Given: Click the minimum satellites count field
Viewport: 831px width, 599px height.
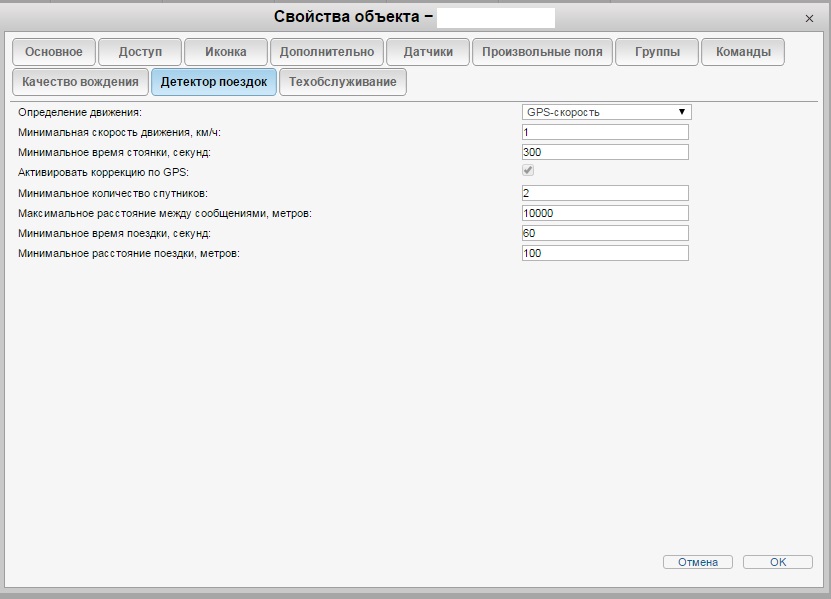Looking at the screenshot, I should pyautogui.click(x=605, y=193).
